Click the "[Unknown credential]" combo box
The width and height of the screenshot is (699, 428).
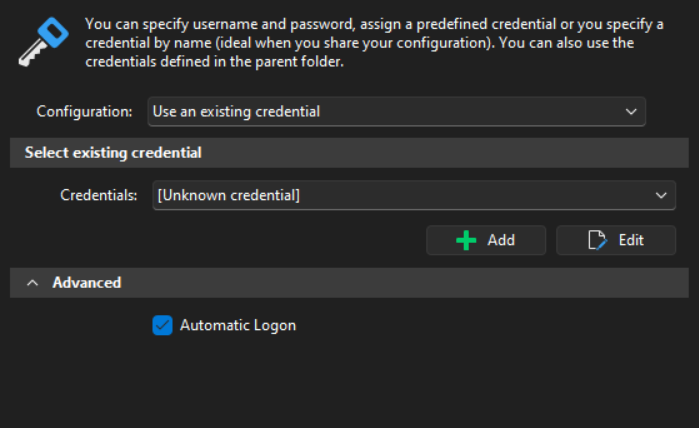click(x=400, y=196)
